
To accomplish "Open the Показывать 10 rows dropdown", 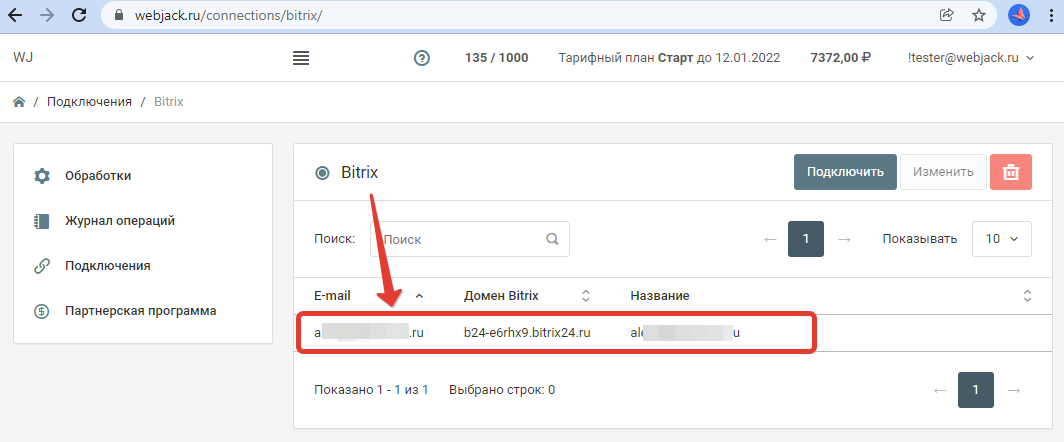I will (1002, 239).
